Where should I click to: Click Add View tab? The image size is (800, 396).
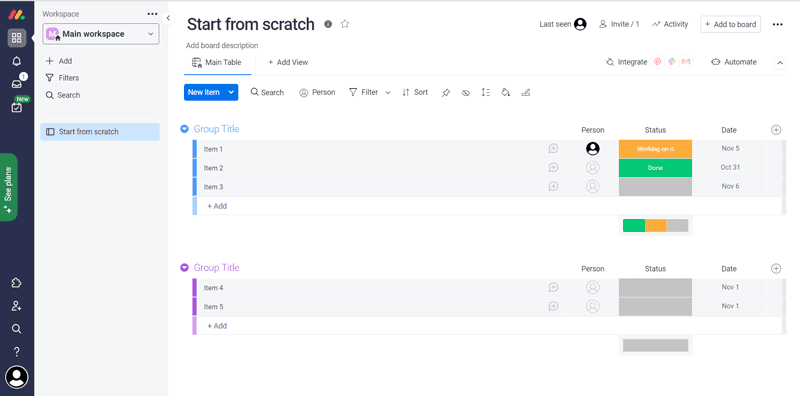click(288, 62)
